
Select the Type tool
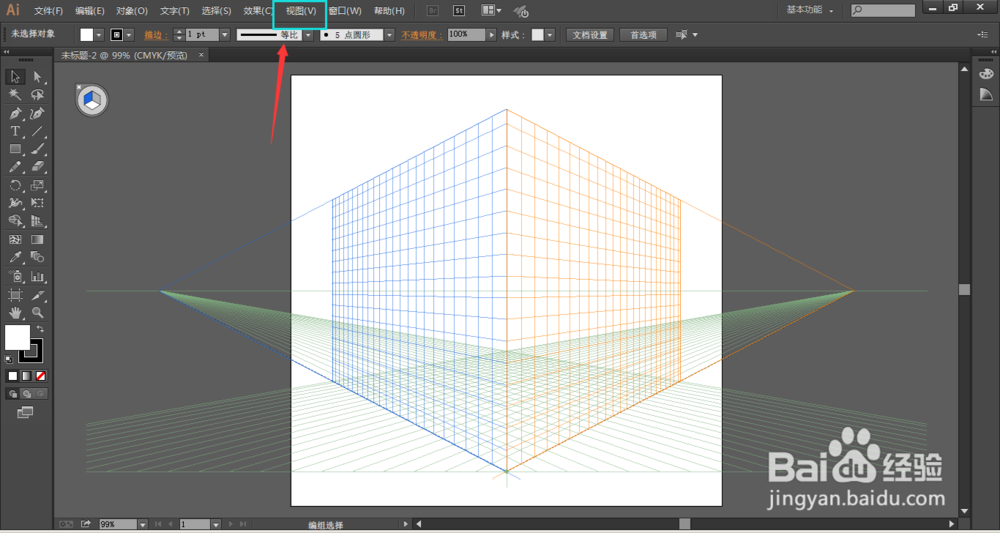pyautogui.click(x=15, y=131)
